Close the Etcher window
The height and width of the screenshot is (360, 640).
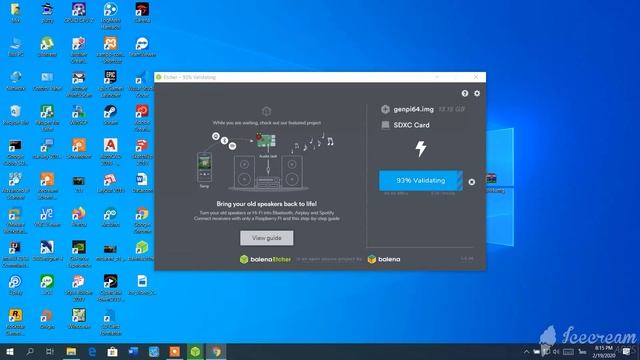point(476,77)
